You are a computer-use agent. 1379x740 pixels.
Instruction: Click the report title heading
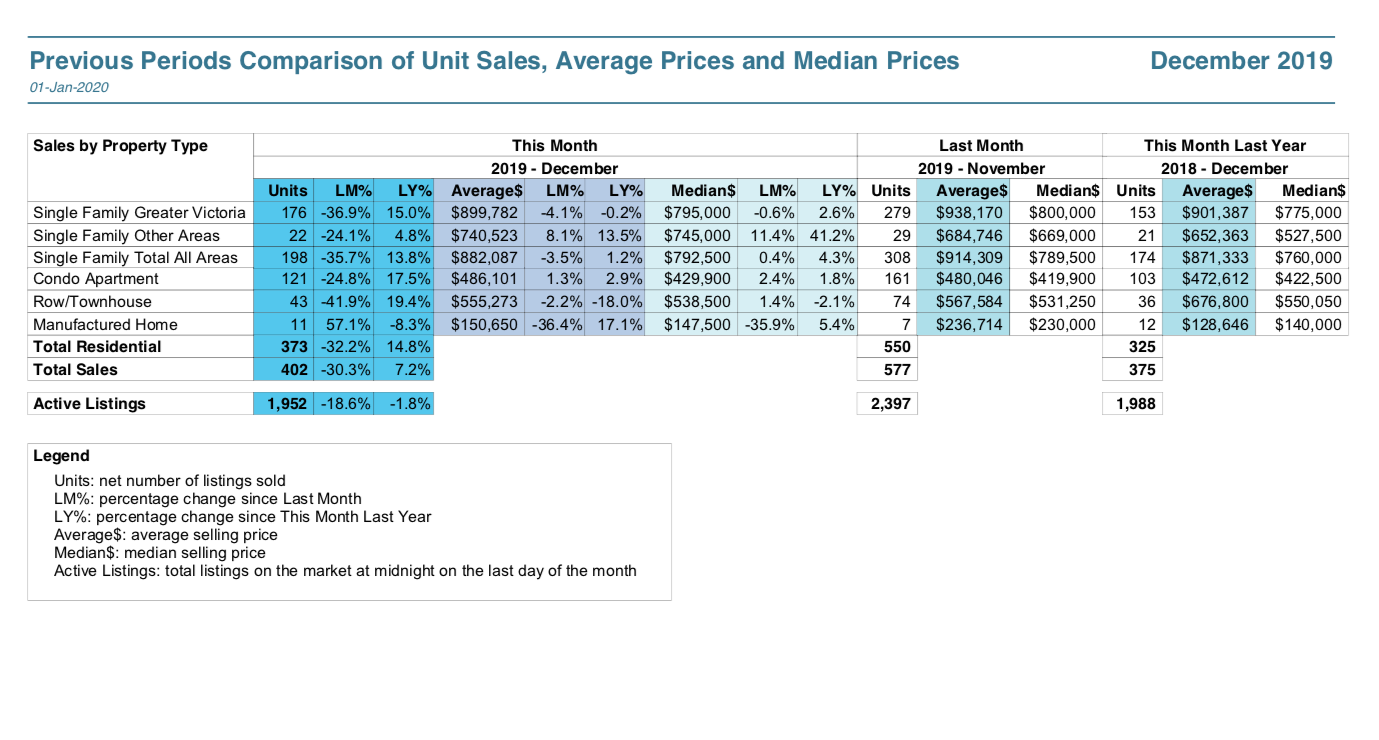[494, 61]
